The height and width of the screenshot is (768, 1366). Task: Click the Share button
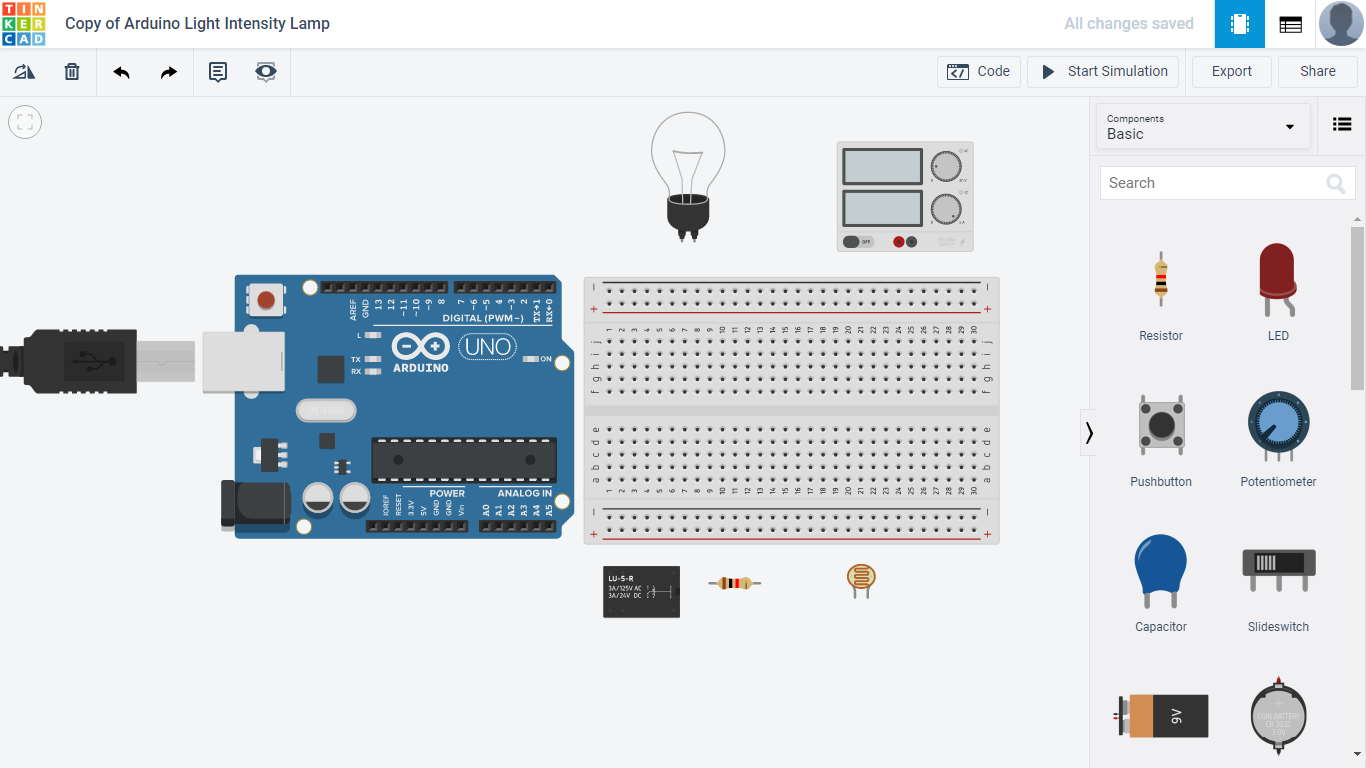(x=1317, y=72)
